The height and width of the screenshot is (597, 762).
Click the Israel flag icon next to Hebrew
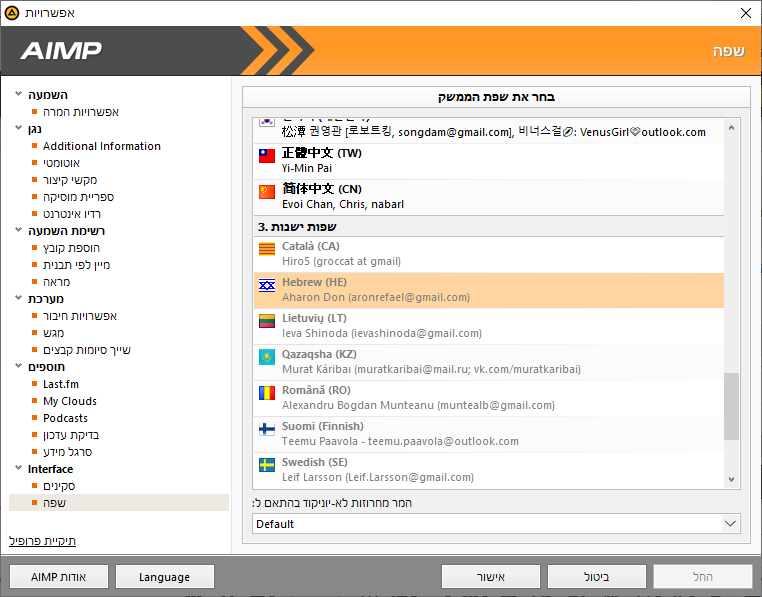pos(267,285)
